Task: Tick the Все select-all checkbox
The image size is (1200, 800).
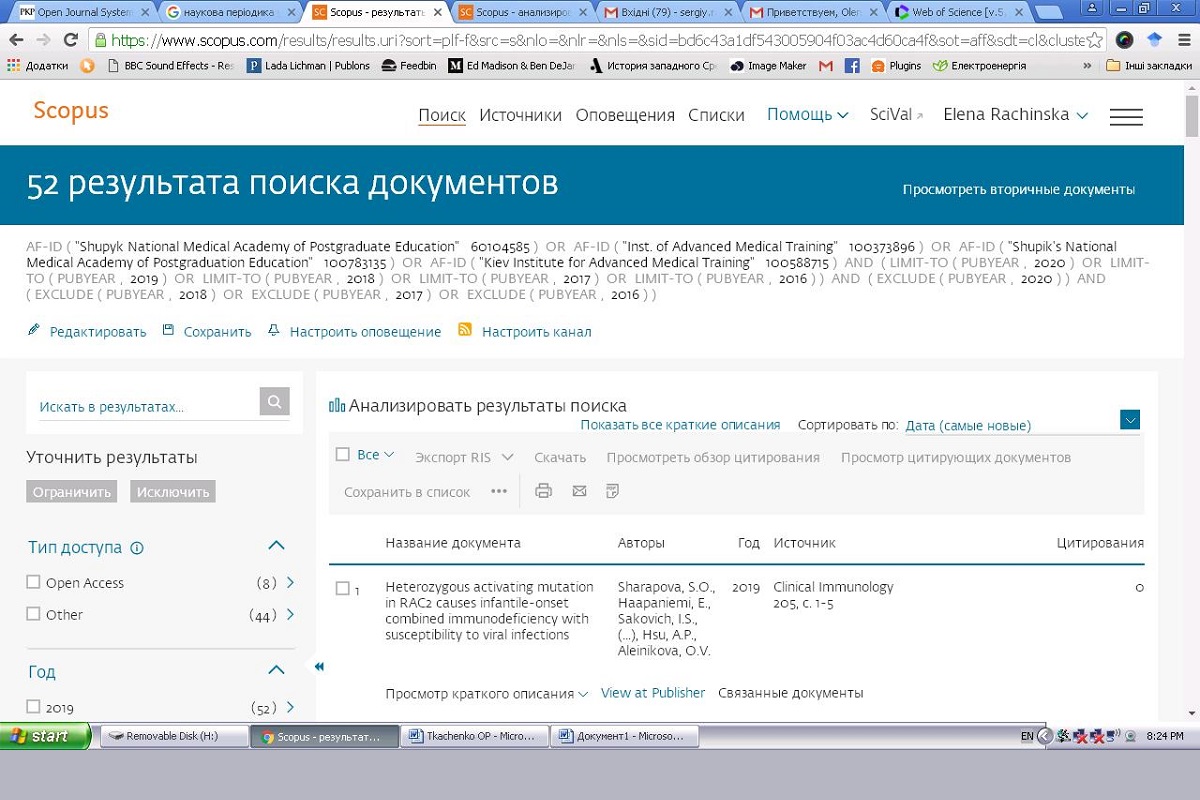Action: coord(343,455)
